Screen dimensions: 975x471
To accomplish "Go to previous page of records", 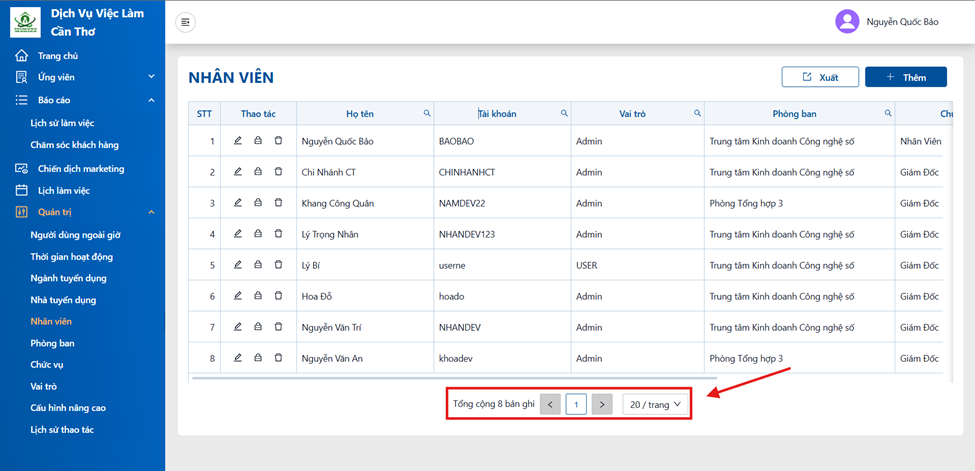I will (x=550, y=404).
